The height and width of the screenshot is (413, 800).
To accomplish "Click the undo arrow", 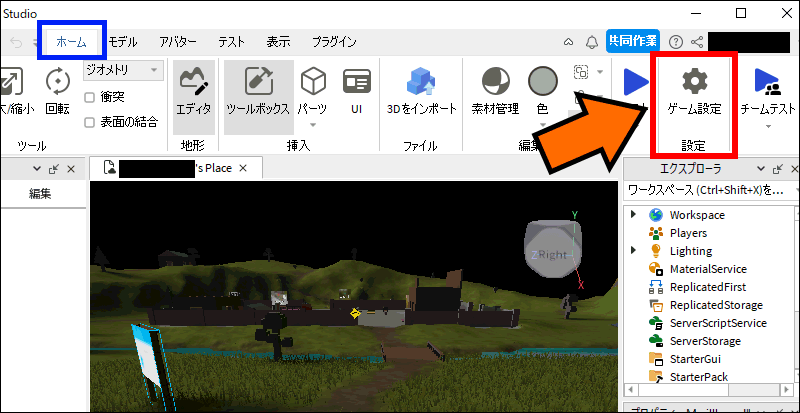I will click(x=16, y=43).
